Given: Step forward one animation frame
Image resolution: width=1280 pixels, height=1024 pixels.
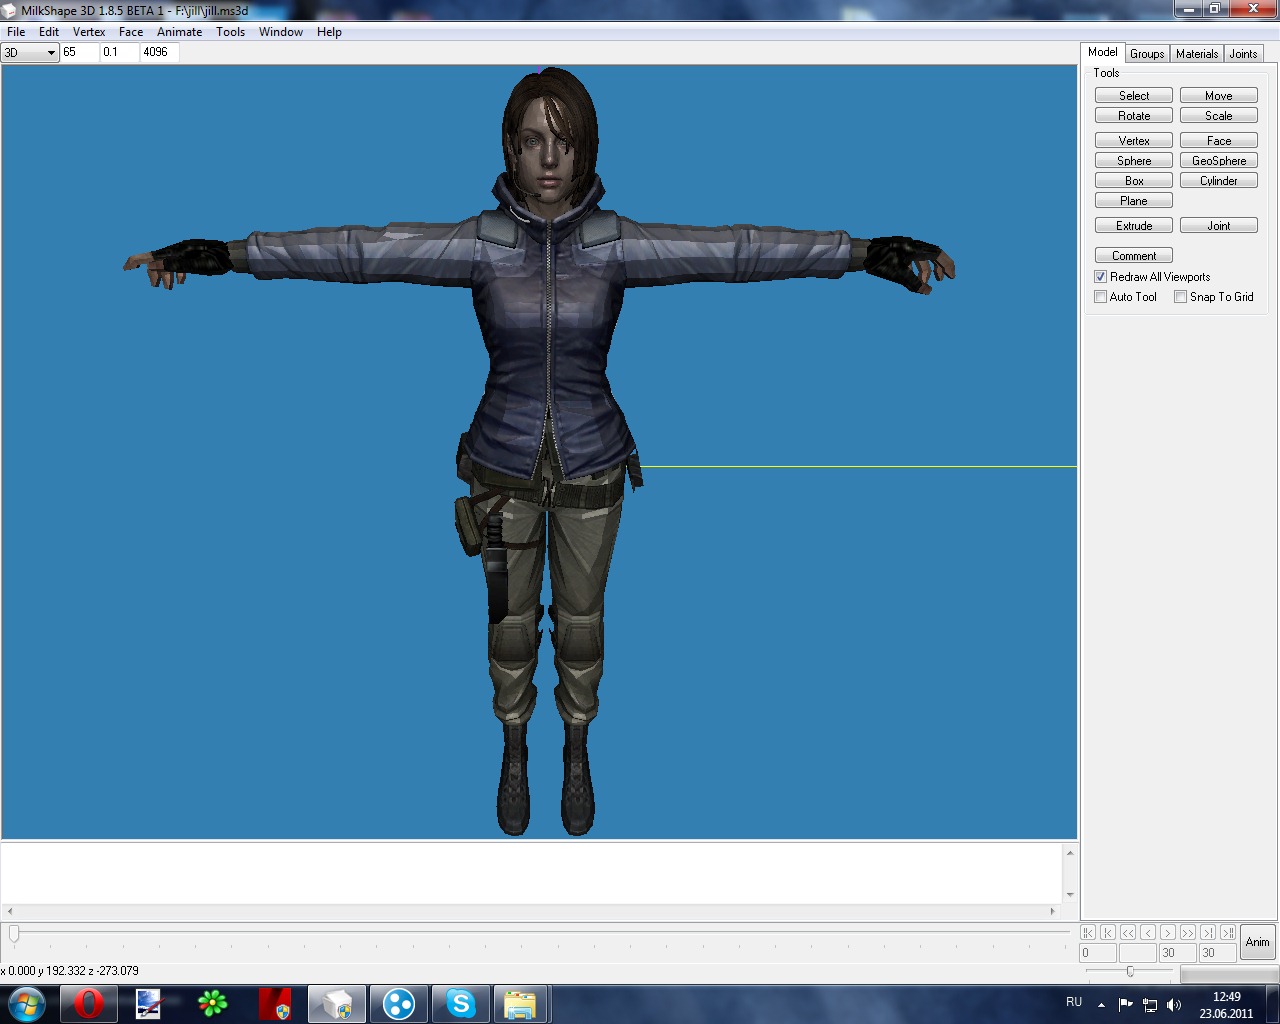Looking at the screenshot, I should pyautogui.click(x=1168, y=932).
